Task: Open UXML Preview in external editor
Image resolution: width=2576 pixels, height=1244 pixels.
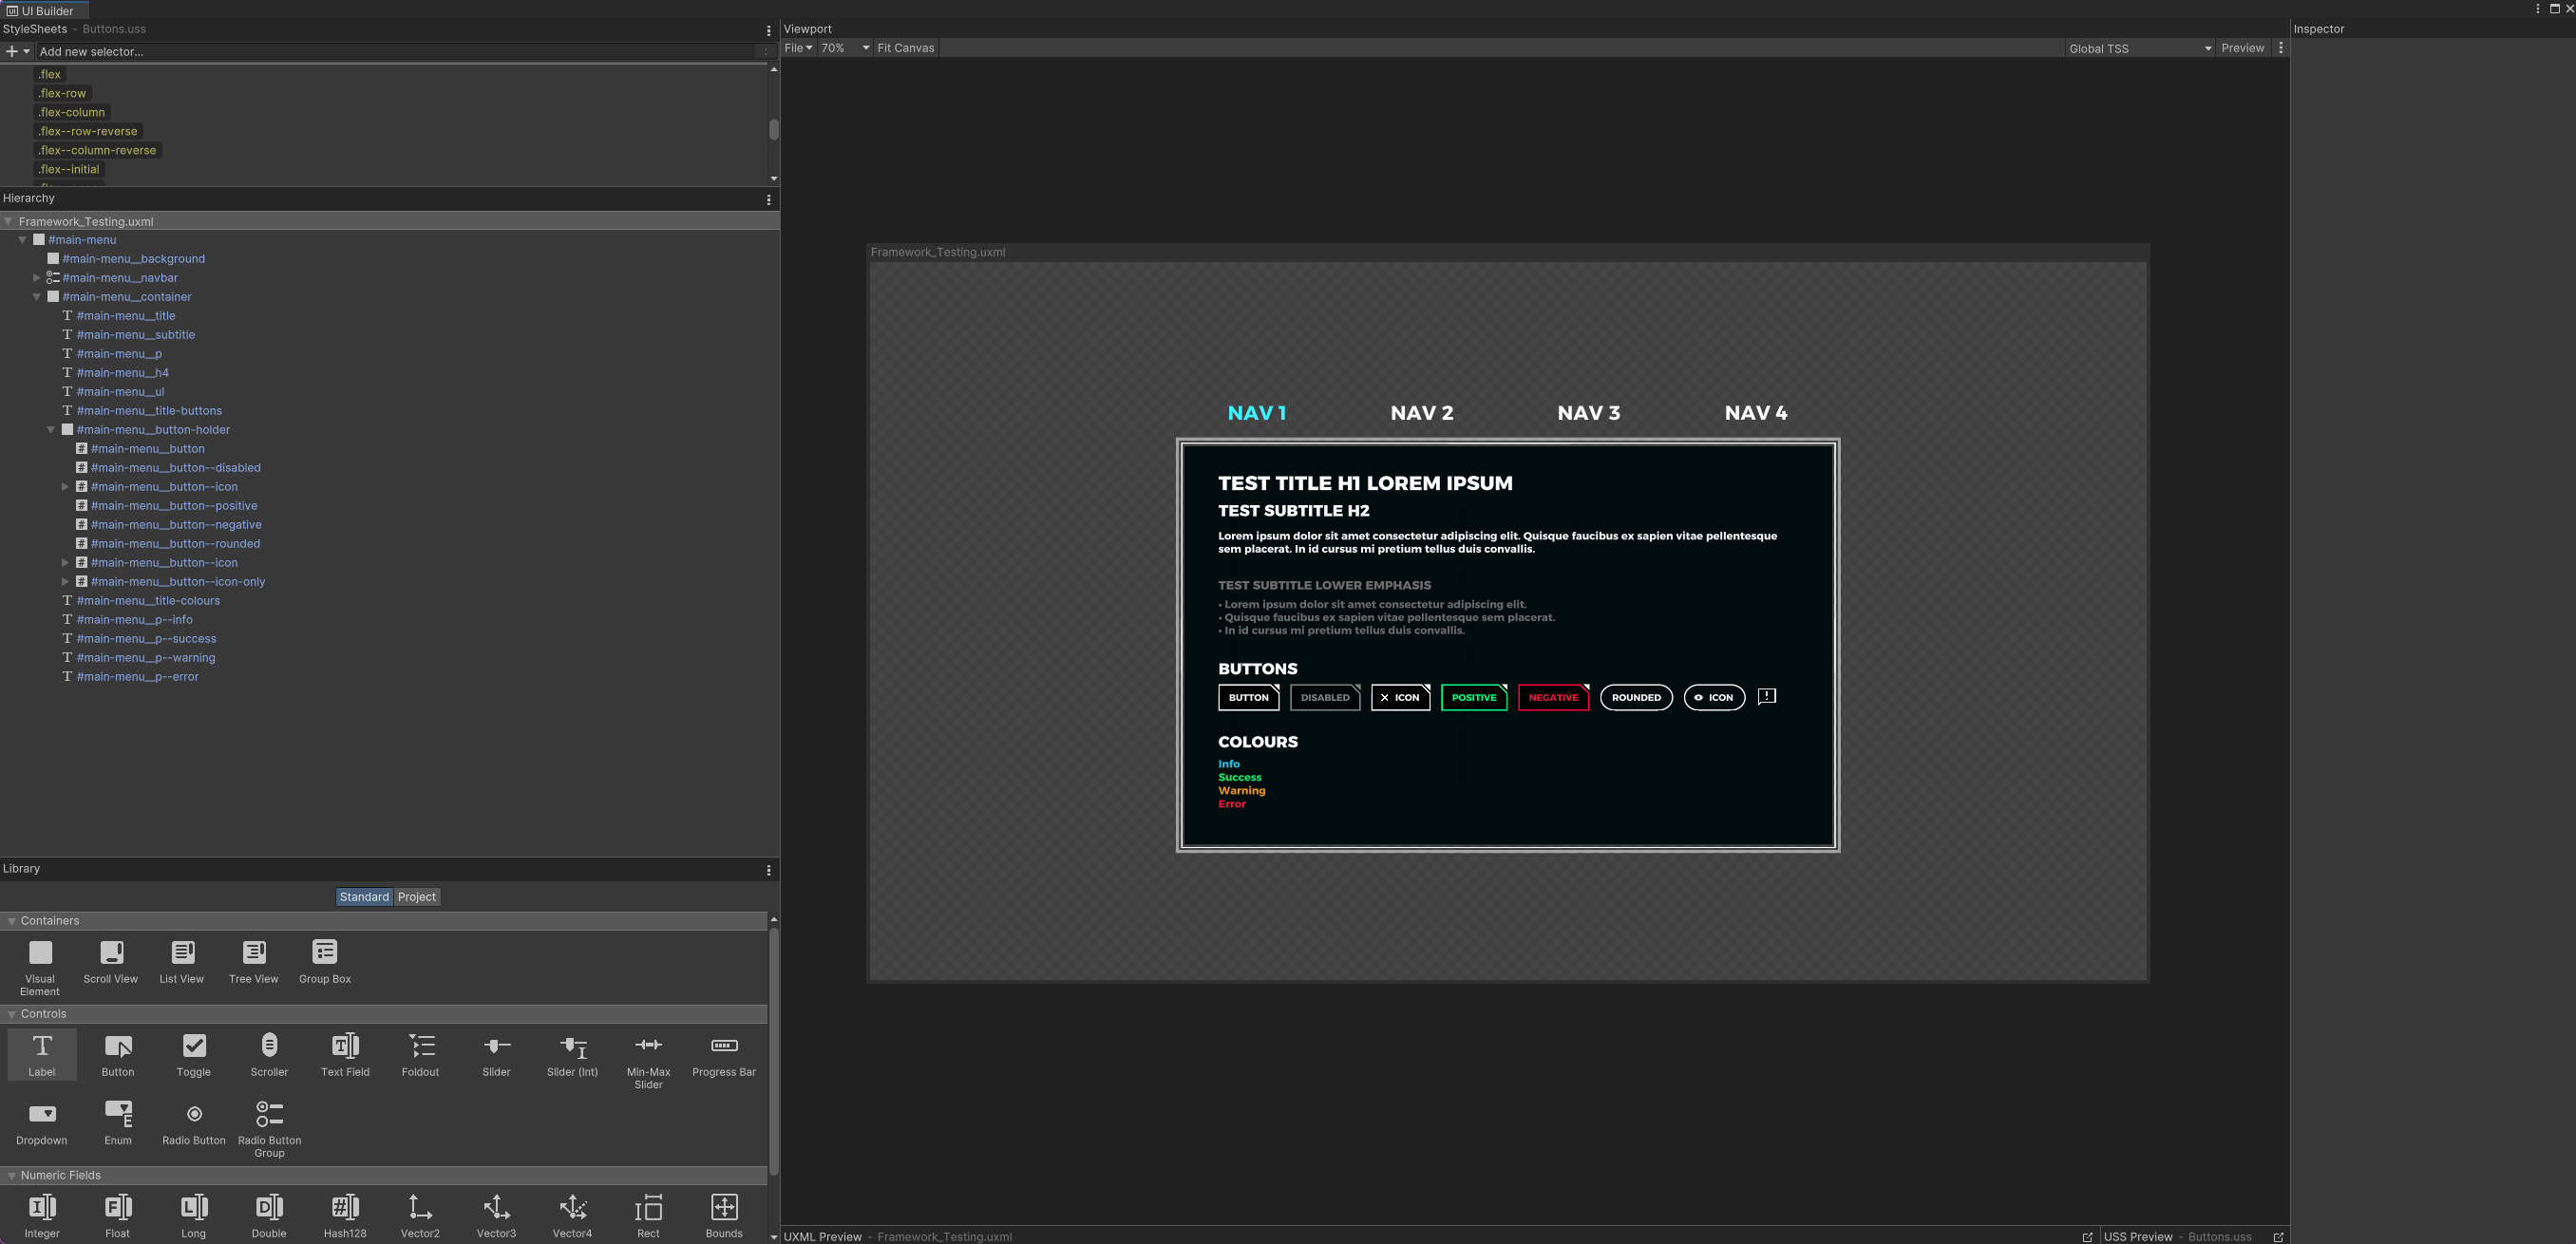Action: coord(2087,1237)
